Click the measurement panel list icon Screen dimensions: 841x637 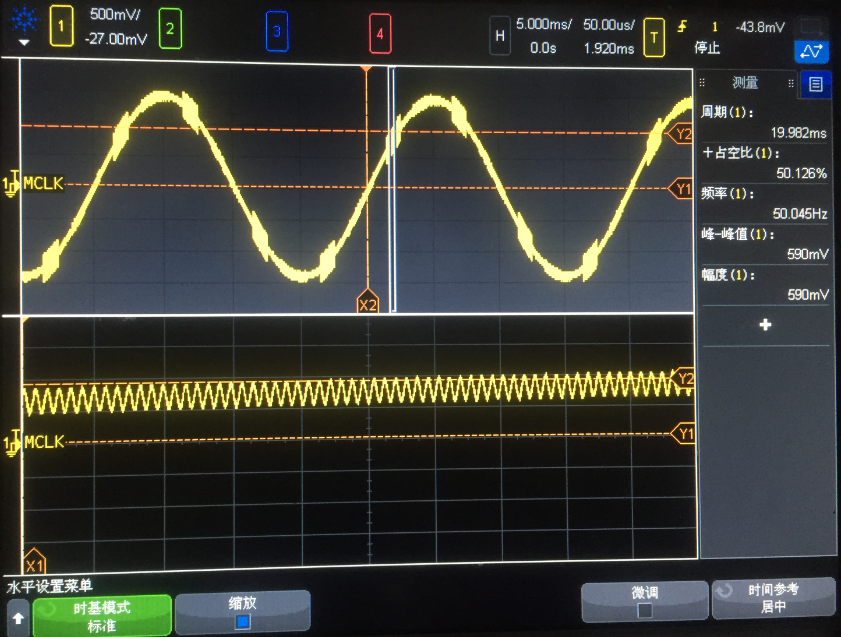pyautogui.click(x=816, y=84)
